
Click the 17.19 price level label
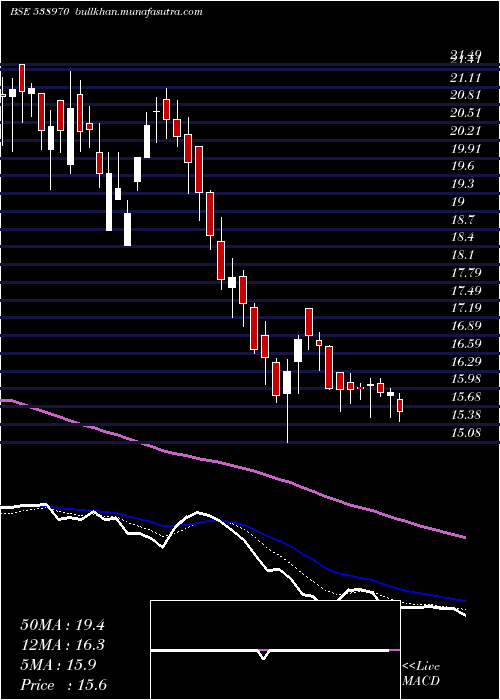click(x=465, y=308)
